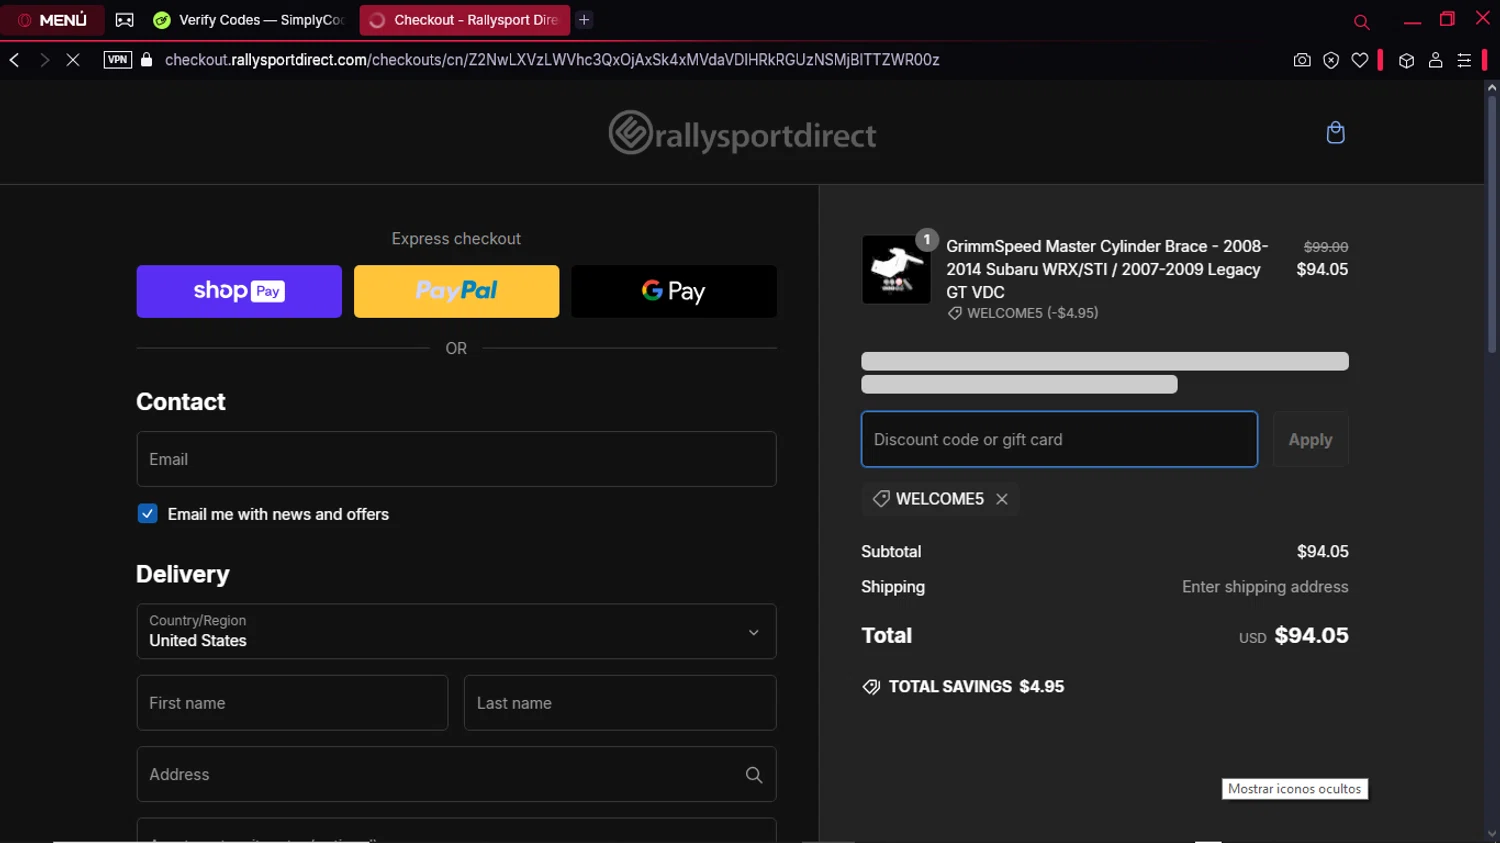1500x843 pixels.
Task: Click the struck-through $99.00 price
Action: pos(1326,247)
